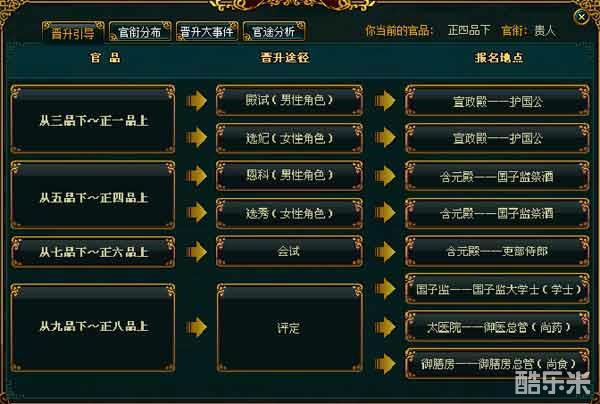Select 太医院——御医总管(尚药) signup location
The width and height of the screenshot is (600, 404).
497,326
